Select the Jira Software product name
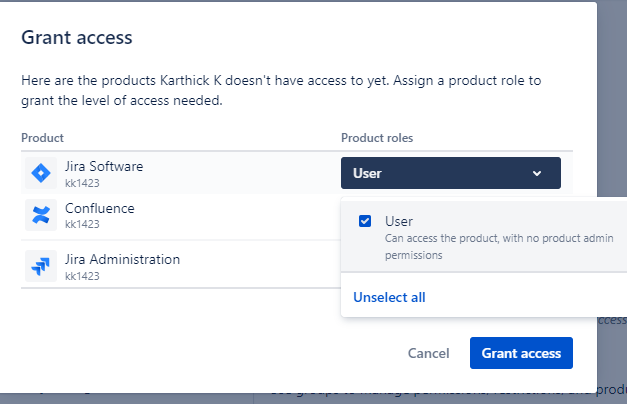Viewport: 627px width, 404px height. coord(104,166)
